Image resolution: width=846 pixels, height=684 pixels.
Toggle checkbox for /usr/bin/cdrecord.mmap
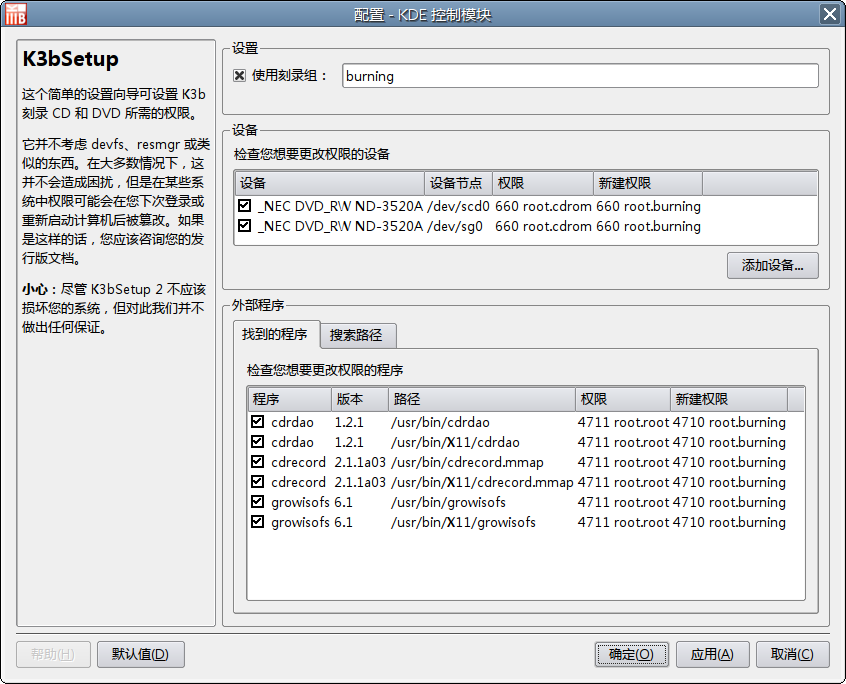[x=257, y=462]
